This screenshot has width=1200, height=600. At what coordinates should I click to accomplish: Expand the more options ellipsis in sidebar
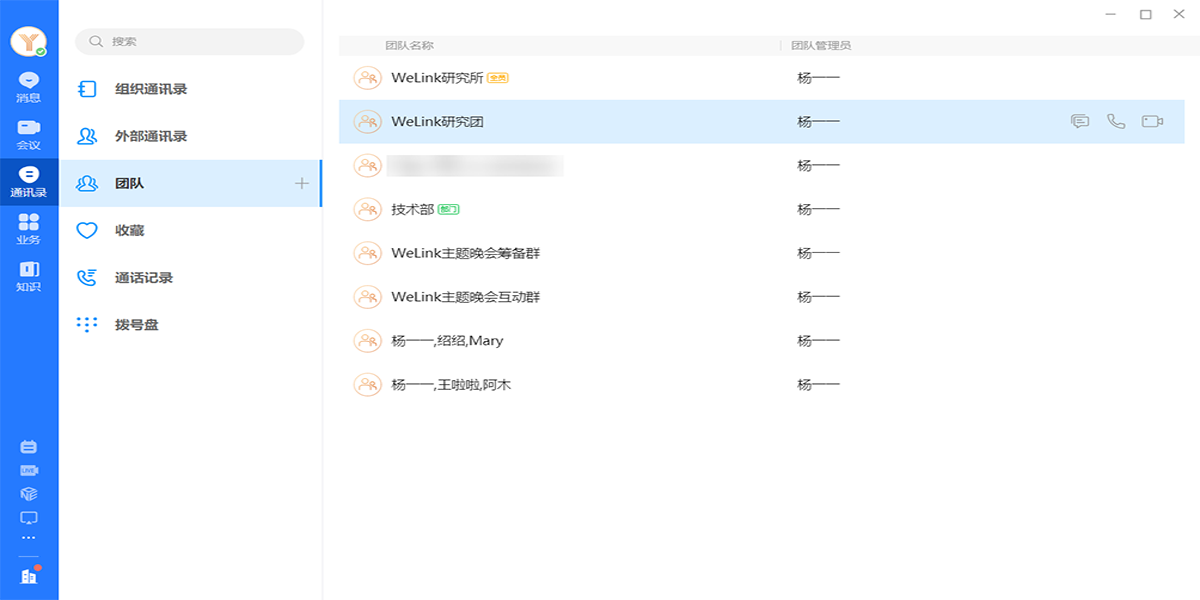pos(29,538)
